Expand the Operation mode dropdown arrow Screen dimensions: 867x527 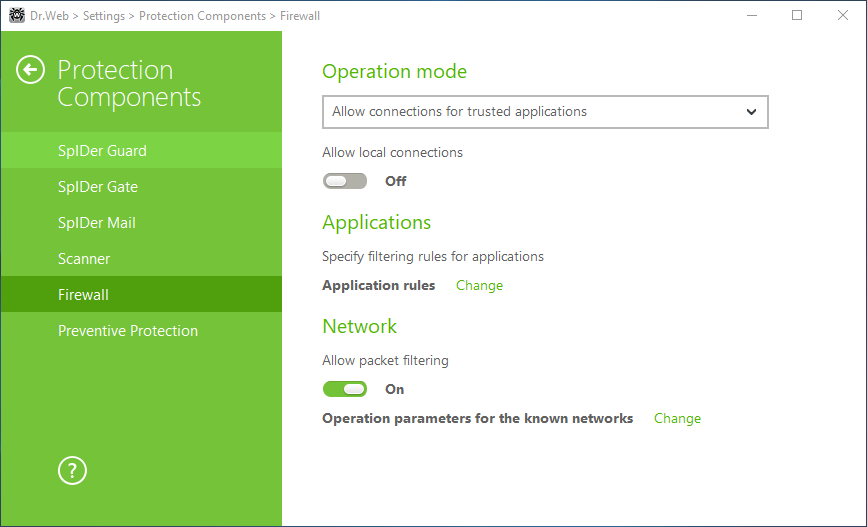click(x=751, y=112)
